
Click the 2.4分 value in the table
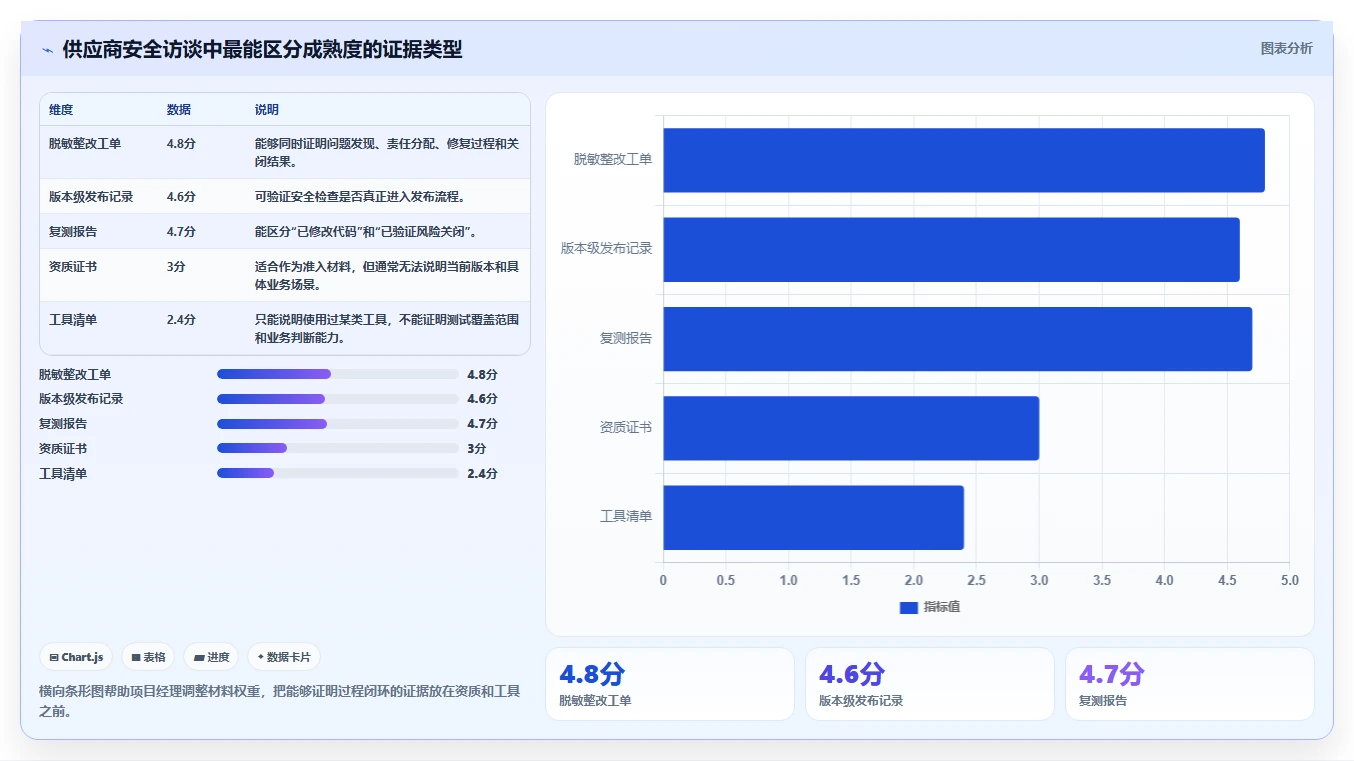tap(181, 320)
